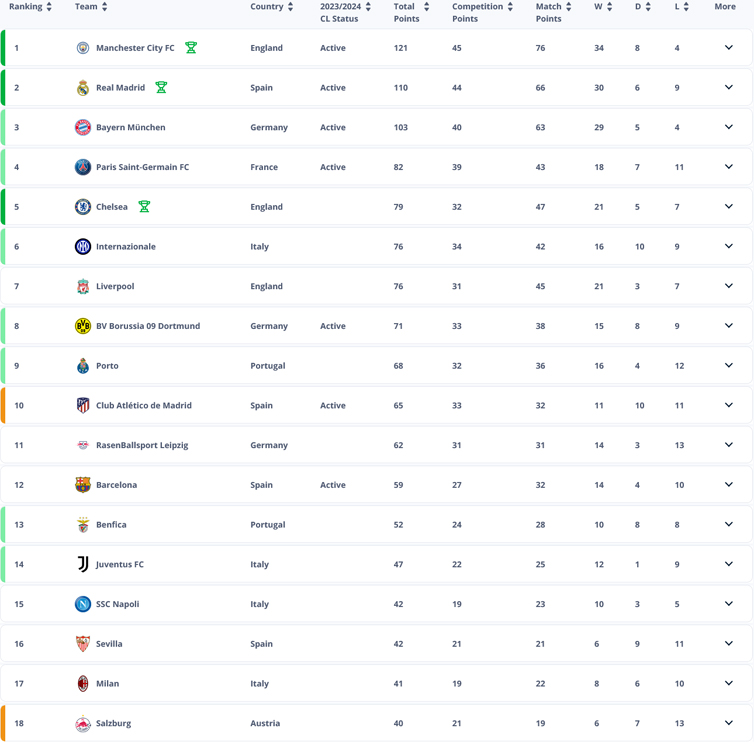This screenshot has width=754, height=742.
Task: Click the Bayern München club logo
Action: pyautogui.click(x=83, y=127)
